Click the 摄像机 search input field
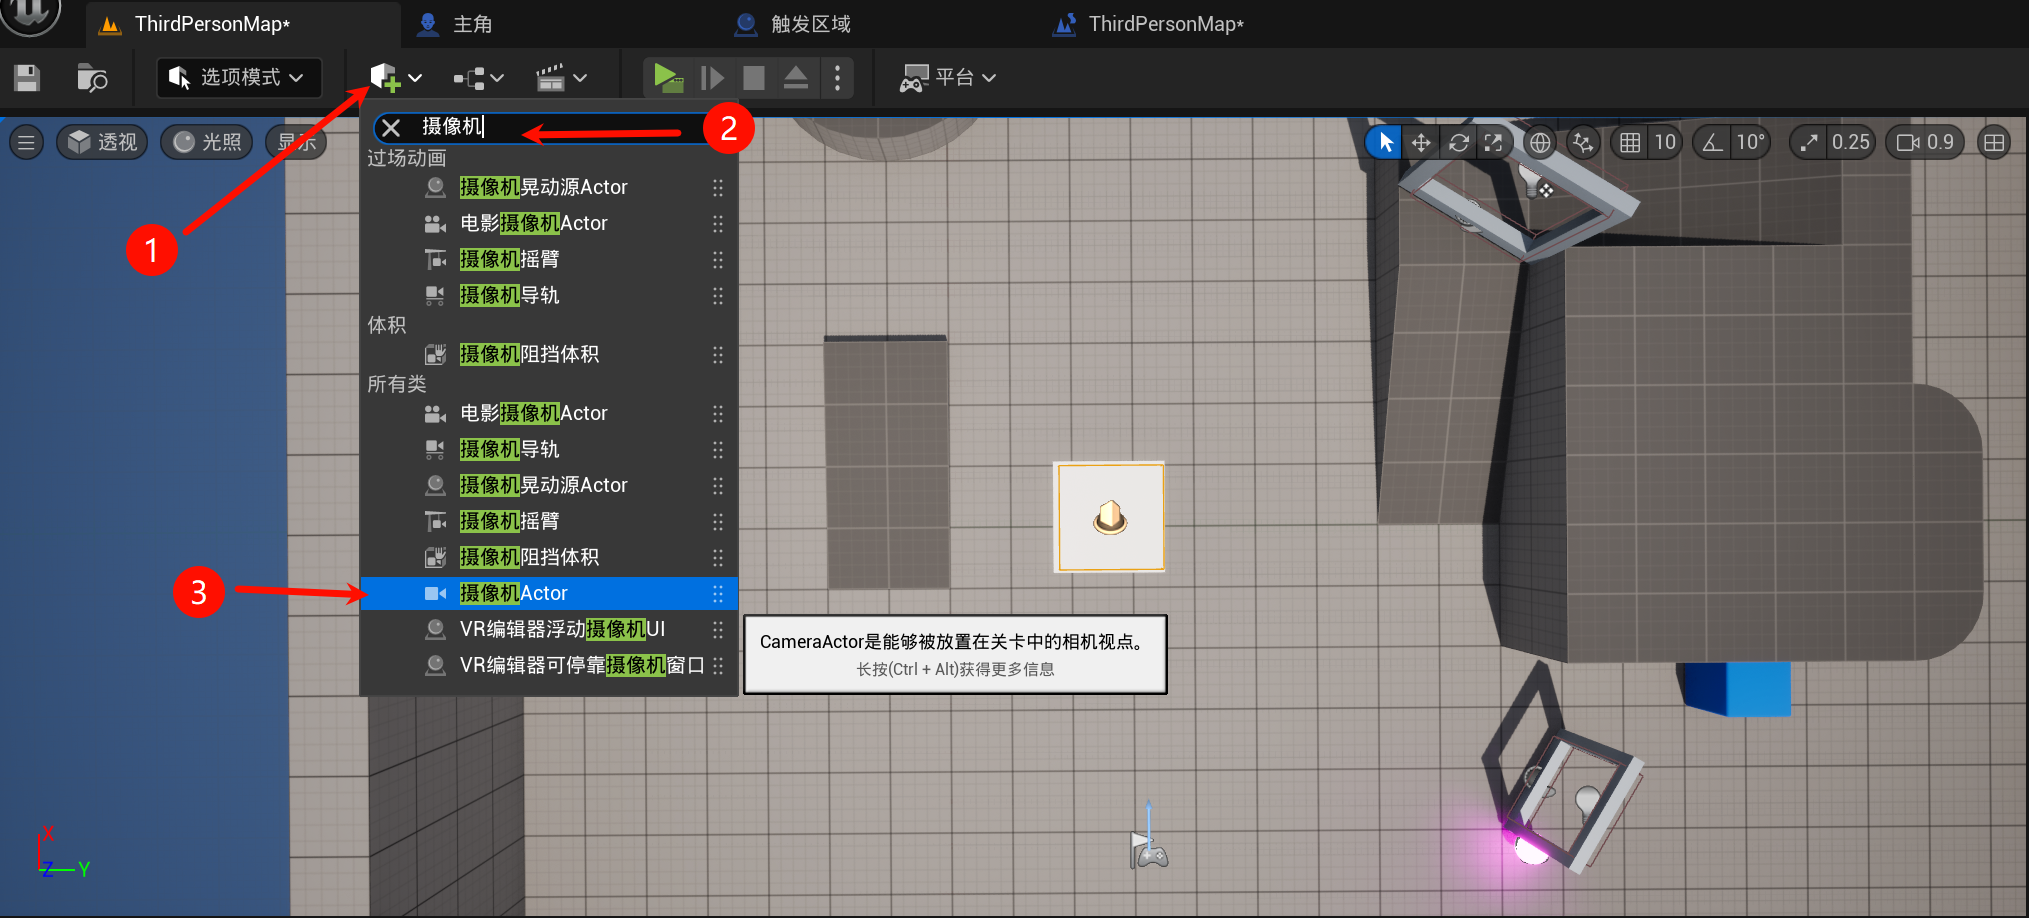2029x918 pixels. (550, 127)
